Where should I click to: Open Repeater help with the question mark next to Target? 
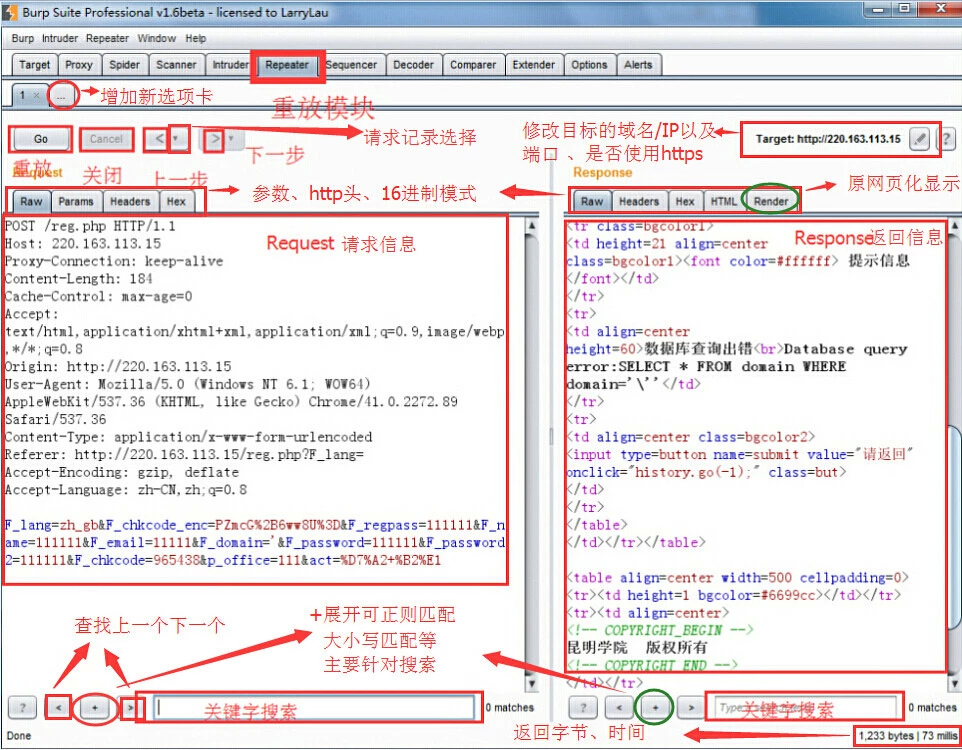click(x=947, y=139)
